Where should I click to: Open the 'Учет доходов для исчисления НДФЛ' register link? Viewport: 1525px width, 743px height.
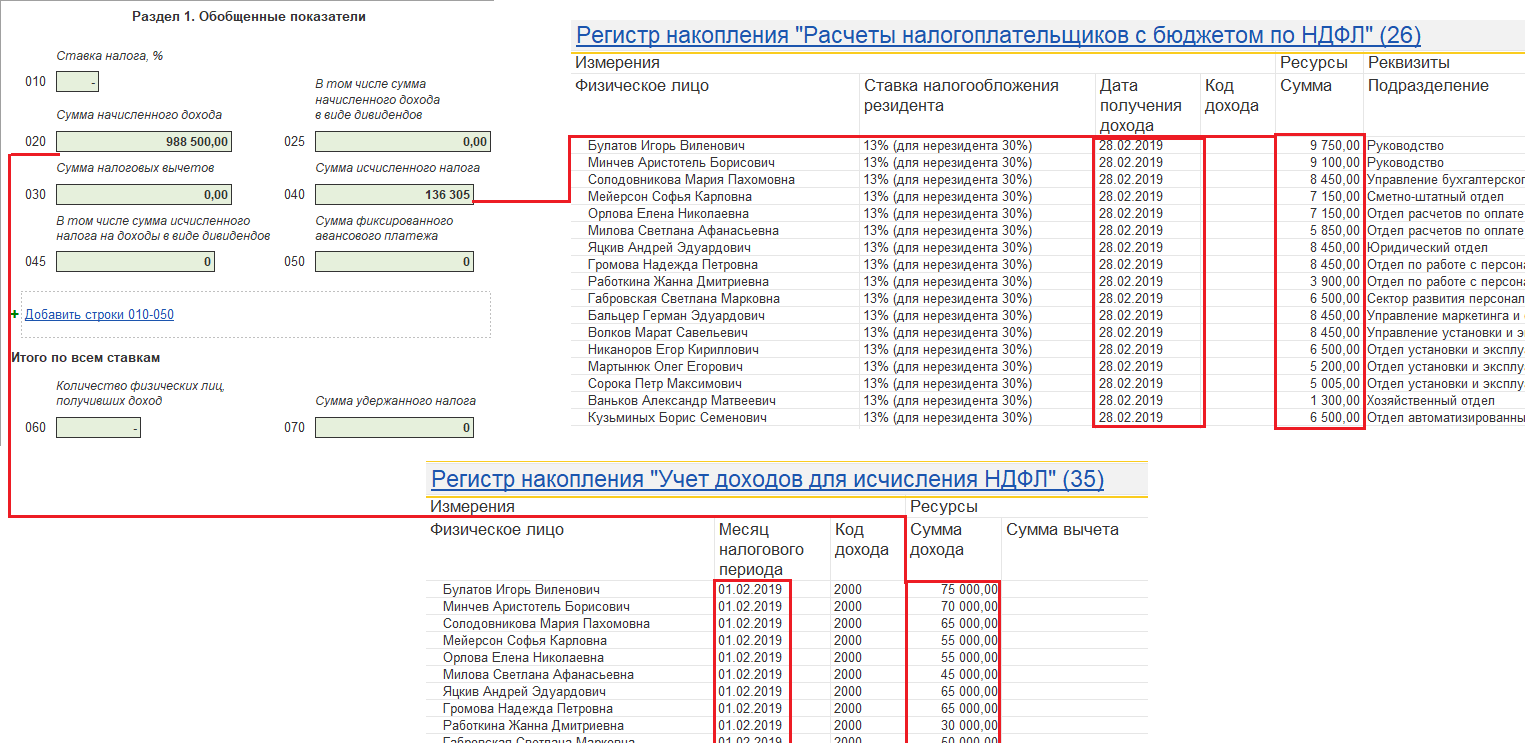pyautogui.click(x=767, y=480)
